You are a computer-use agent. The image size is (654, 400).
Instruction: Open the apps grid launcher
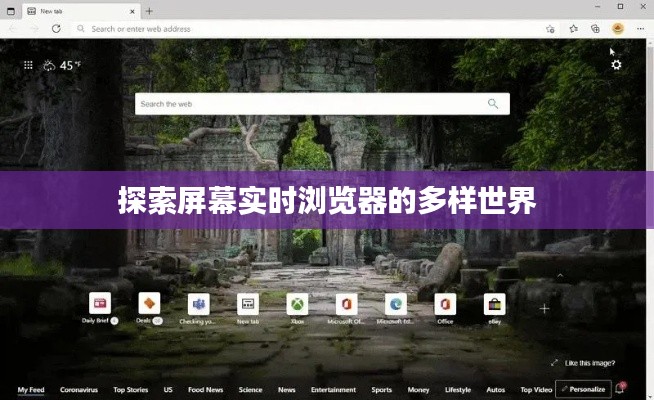[x=27, y=66]
